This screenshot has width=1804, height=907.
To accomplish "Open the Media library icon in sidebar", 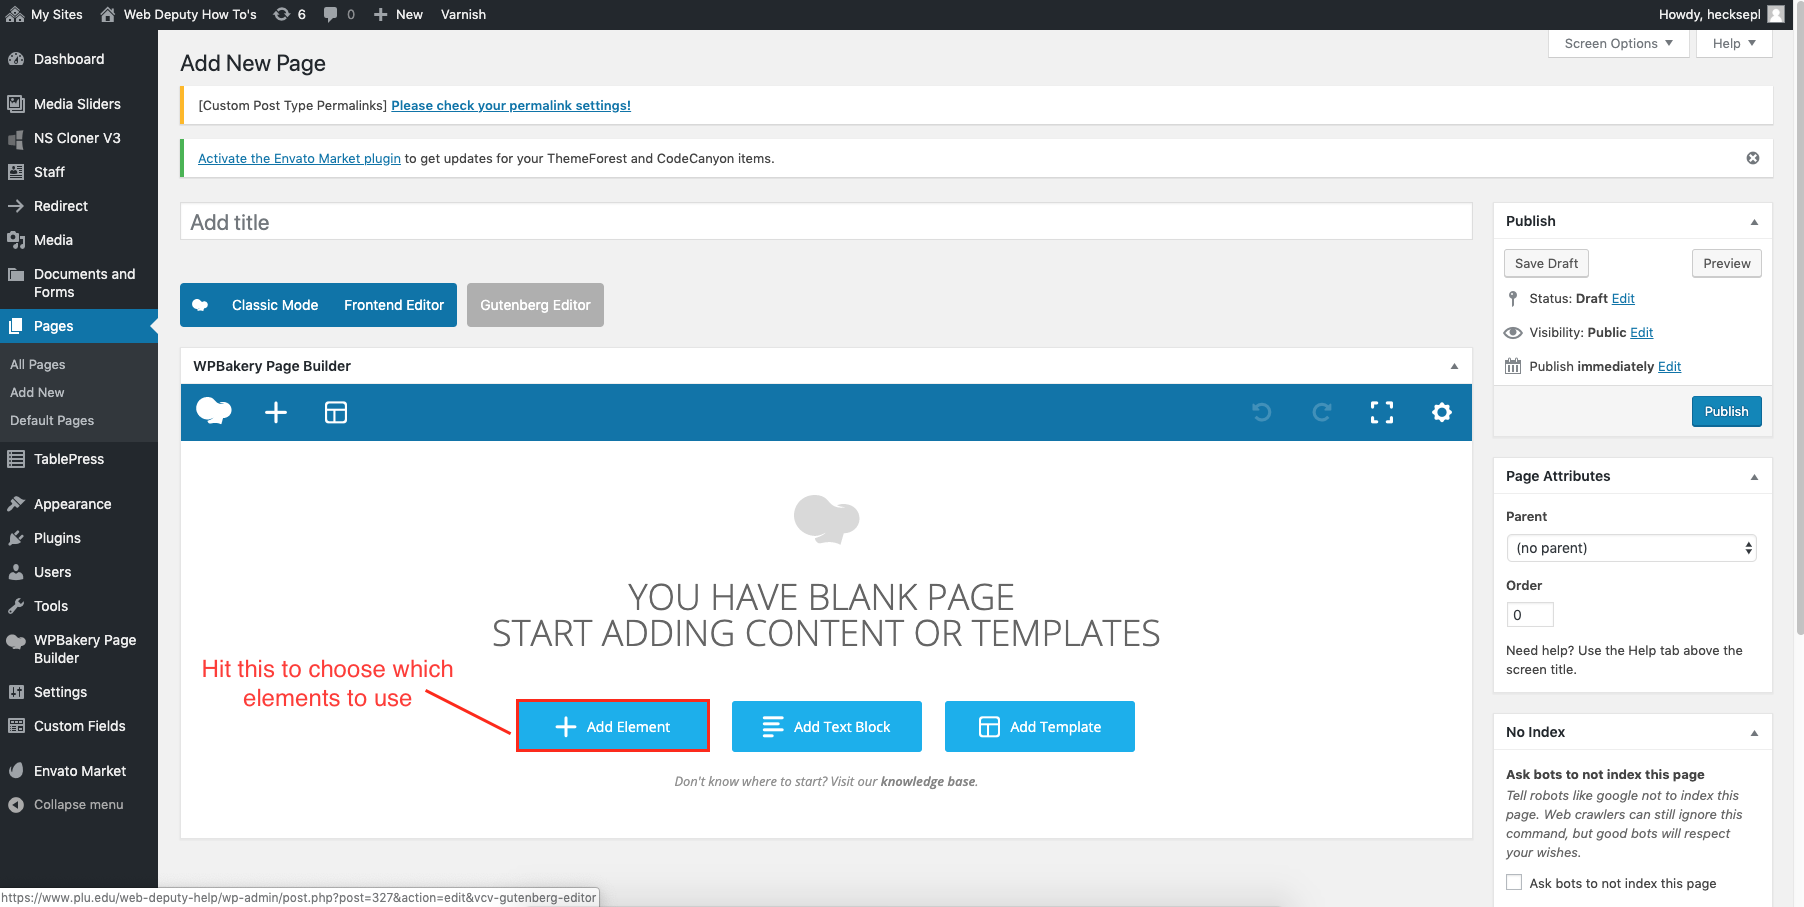I will coord(16,240).
